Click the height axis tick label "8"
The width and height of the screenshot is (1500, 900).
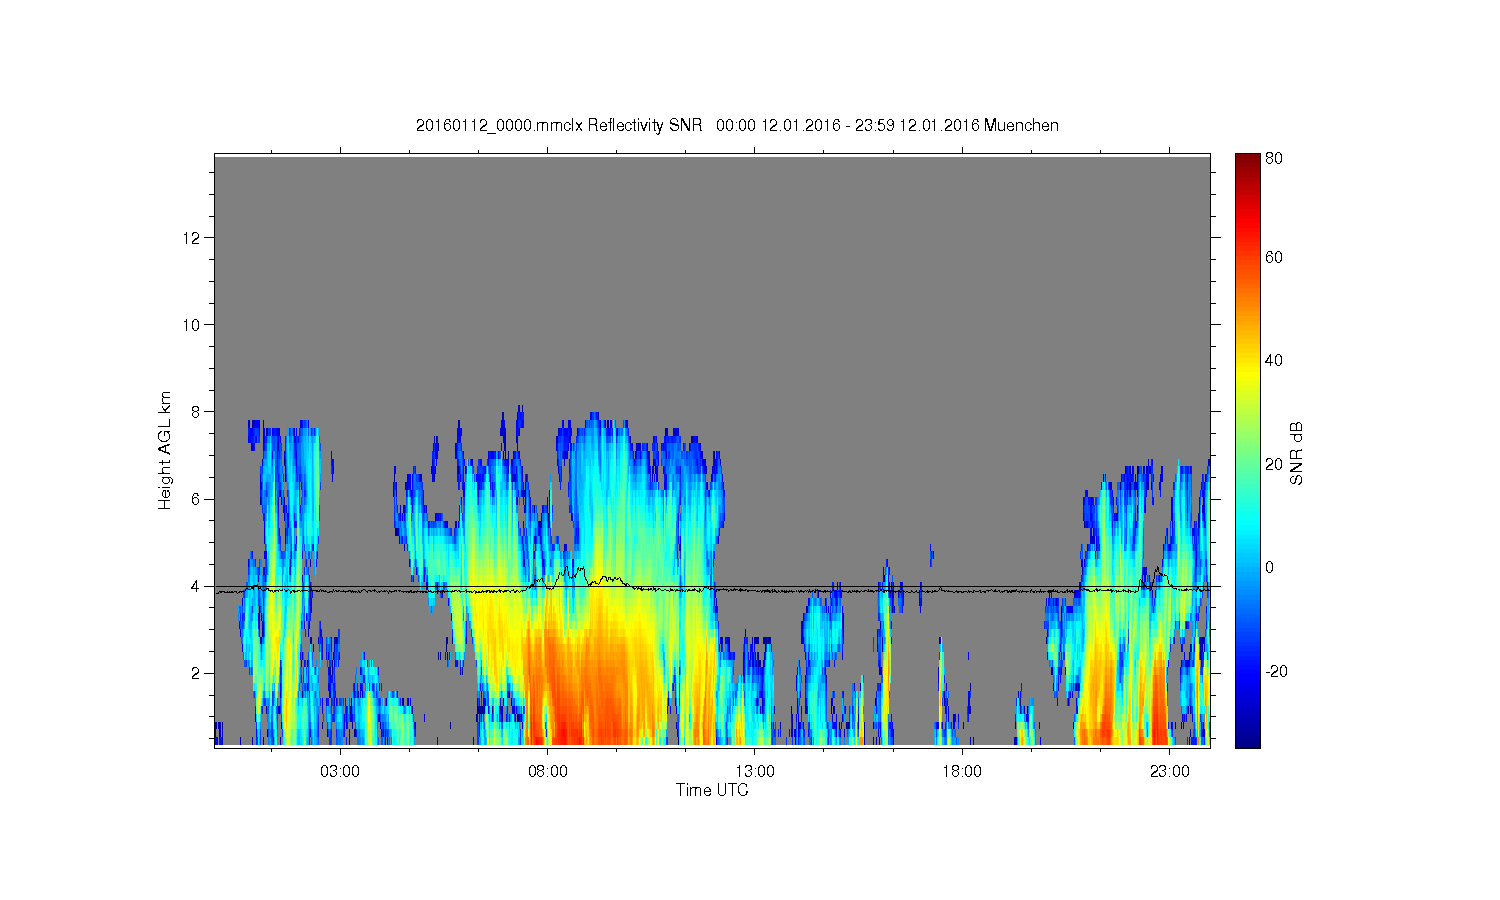click(x=197, y=412)
